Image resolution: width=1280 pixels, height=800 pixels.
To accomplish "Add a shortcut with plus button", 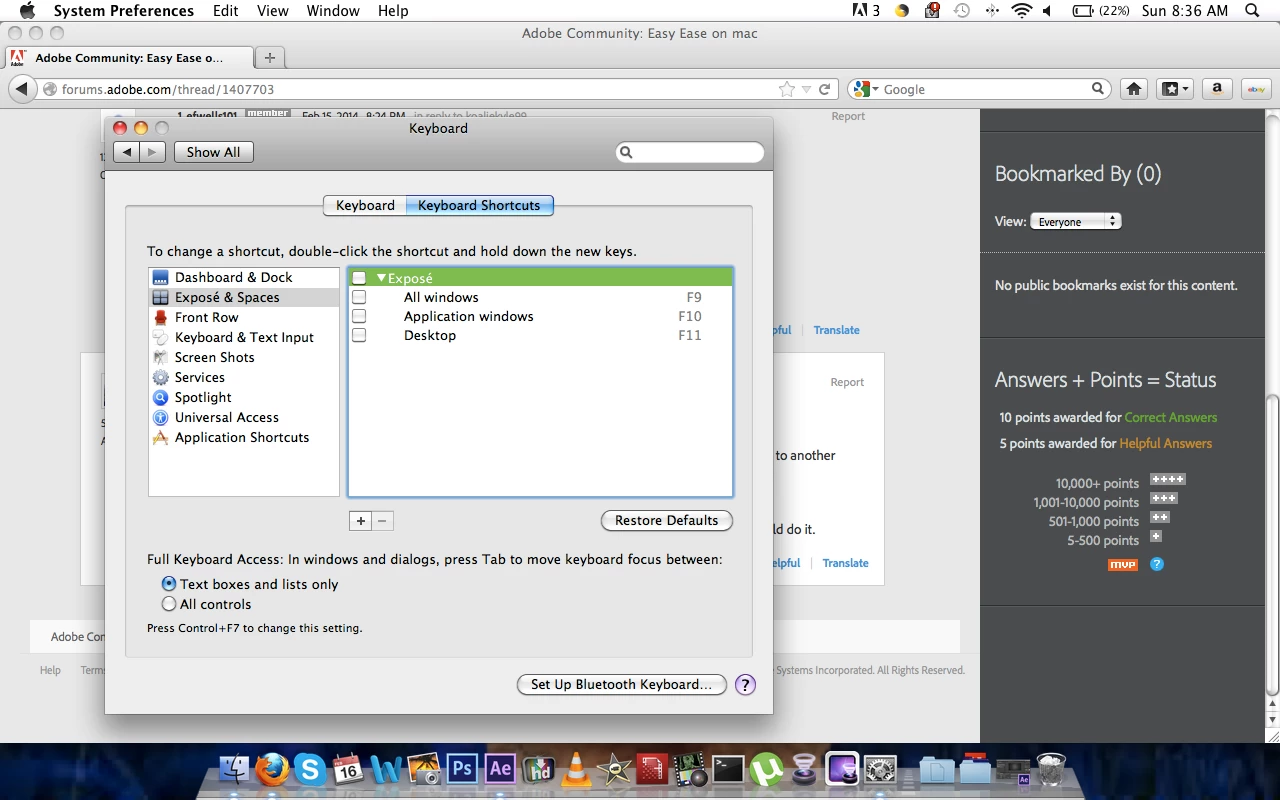I will 361,521.
